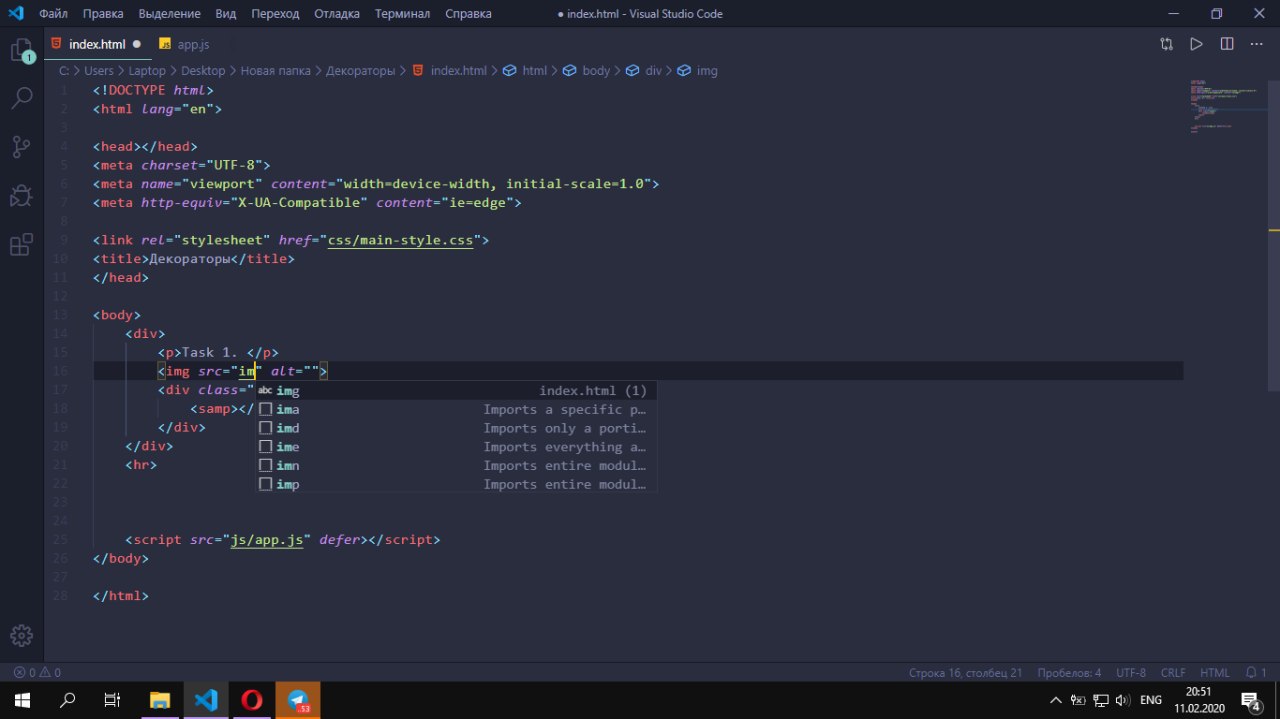Select the imp suggestion in list
The width and height of the screenshot is (1280, 719).
point(454,485)
